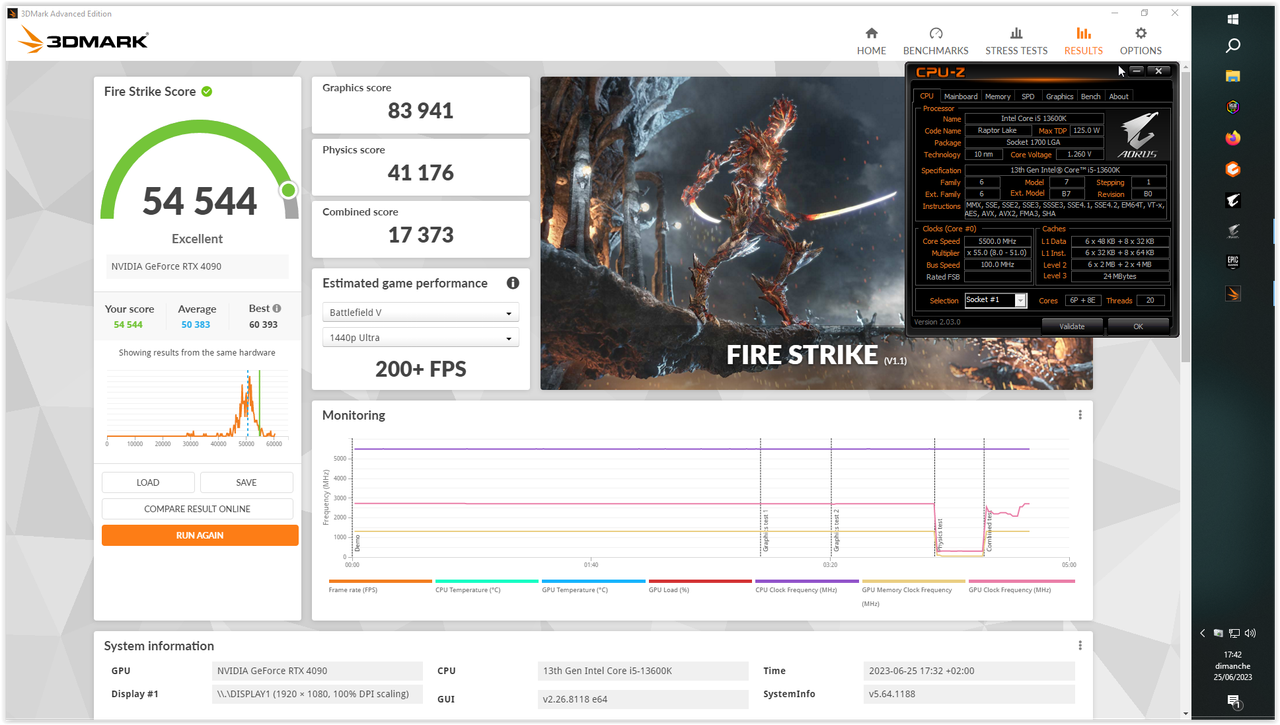The width and height of the screenshot is (1280, 725).
Task: Open the Graphics tab in CPU-Z
Action: pos(1059,96)
